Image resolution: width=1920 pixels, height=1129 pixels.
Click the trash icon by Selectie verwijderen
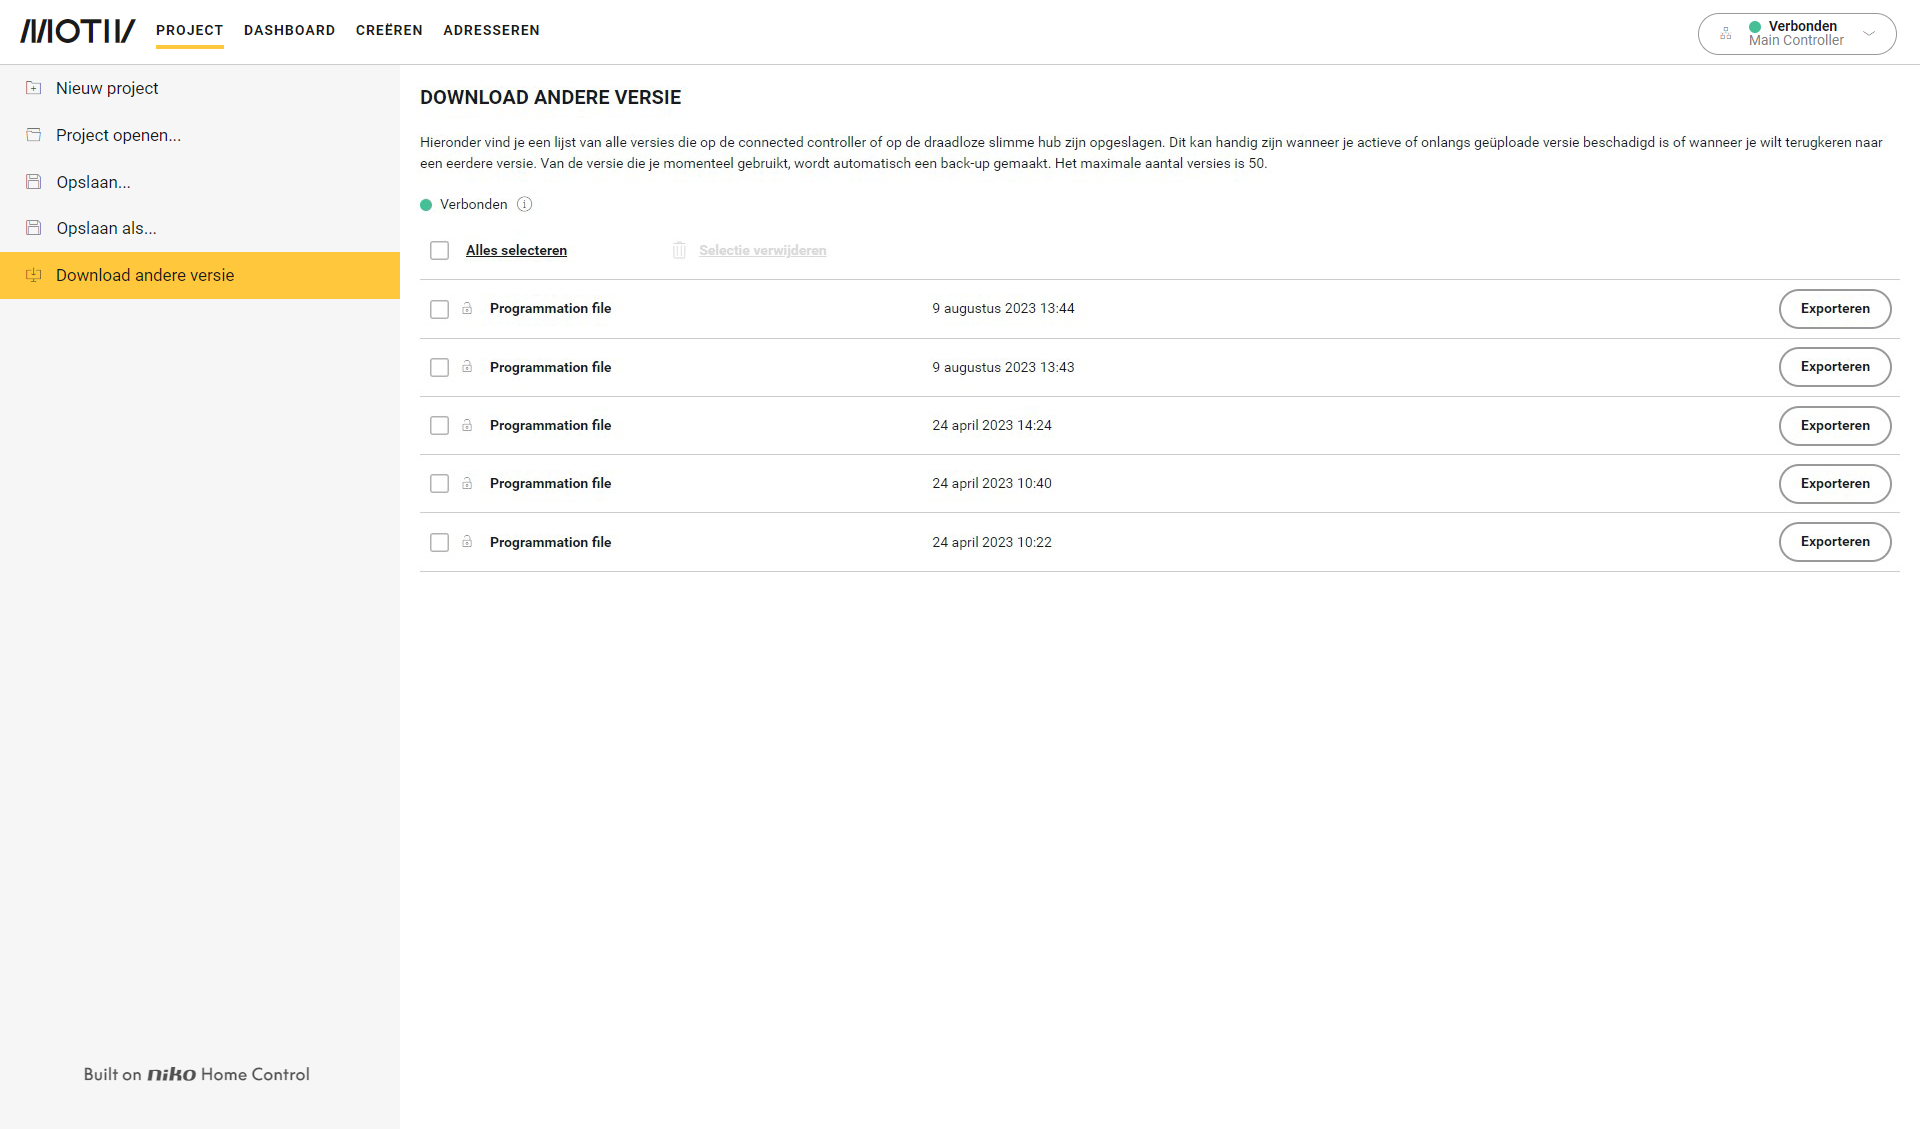point(679,250)
